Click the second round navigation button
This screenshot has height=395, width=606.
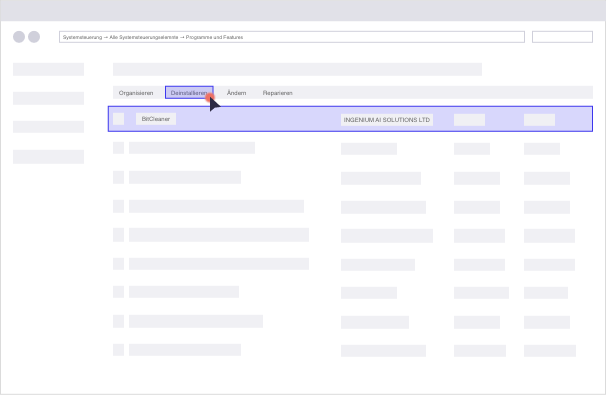[34, 37]
